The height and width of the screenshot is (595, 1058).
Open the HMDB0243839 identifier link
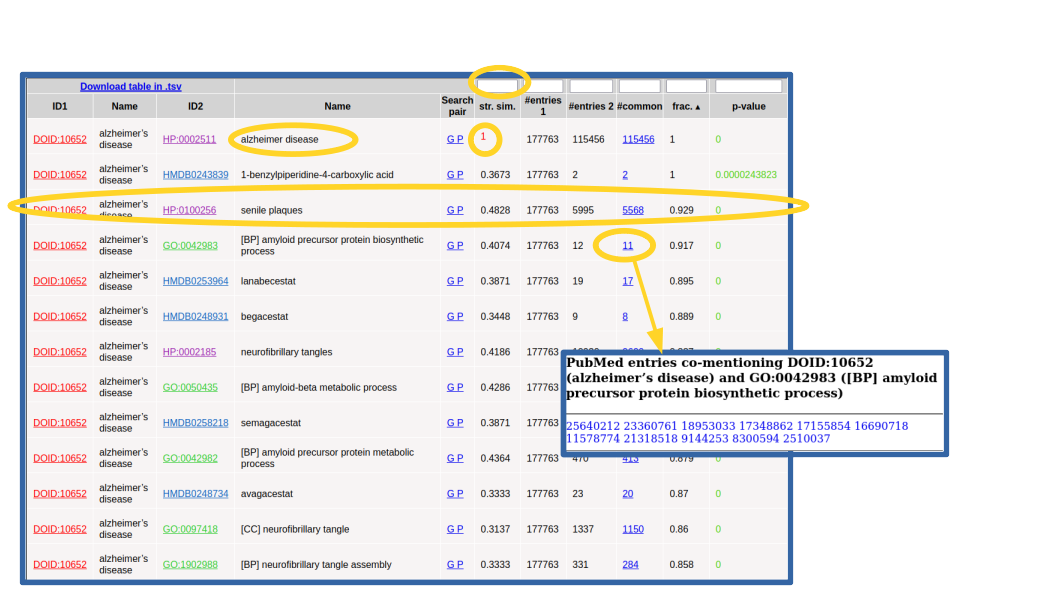coord(195,175)
